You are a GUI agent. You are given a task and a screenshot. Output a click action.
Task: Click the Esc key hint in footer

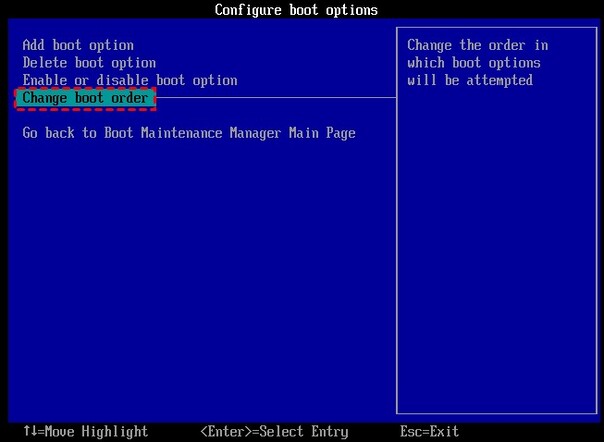[x=411, y=432]
